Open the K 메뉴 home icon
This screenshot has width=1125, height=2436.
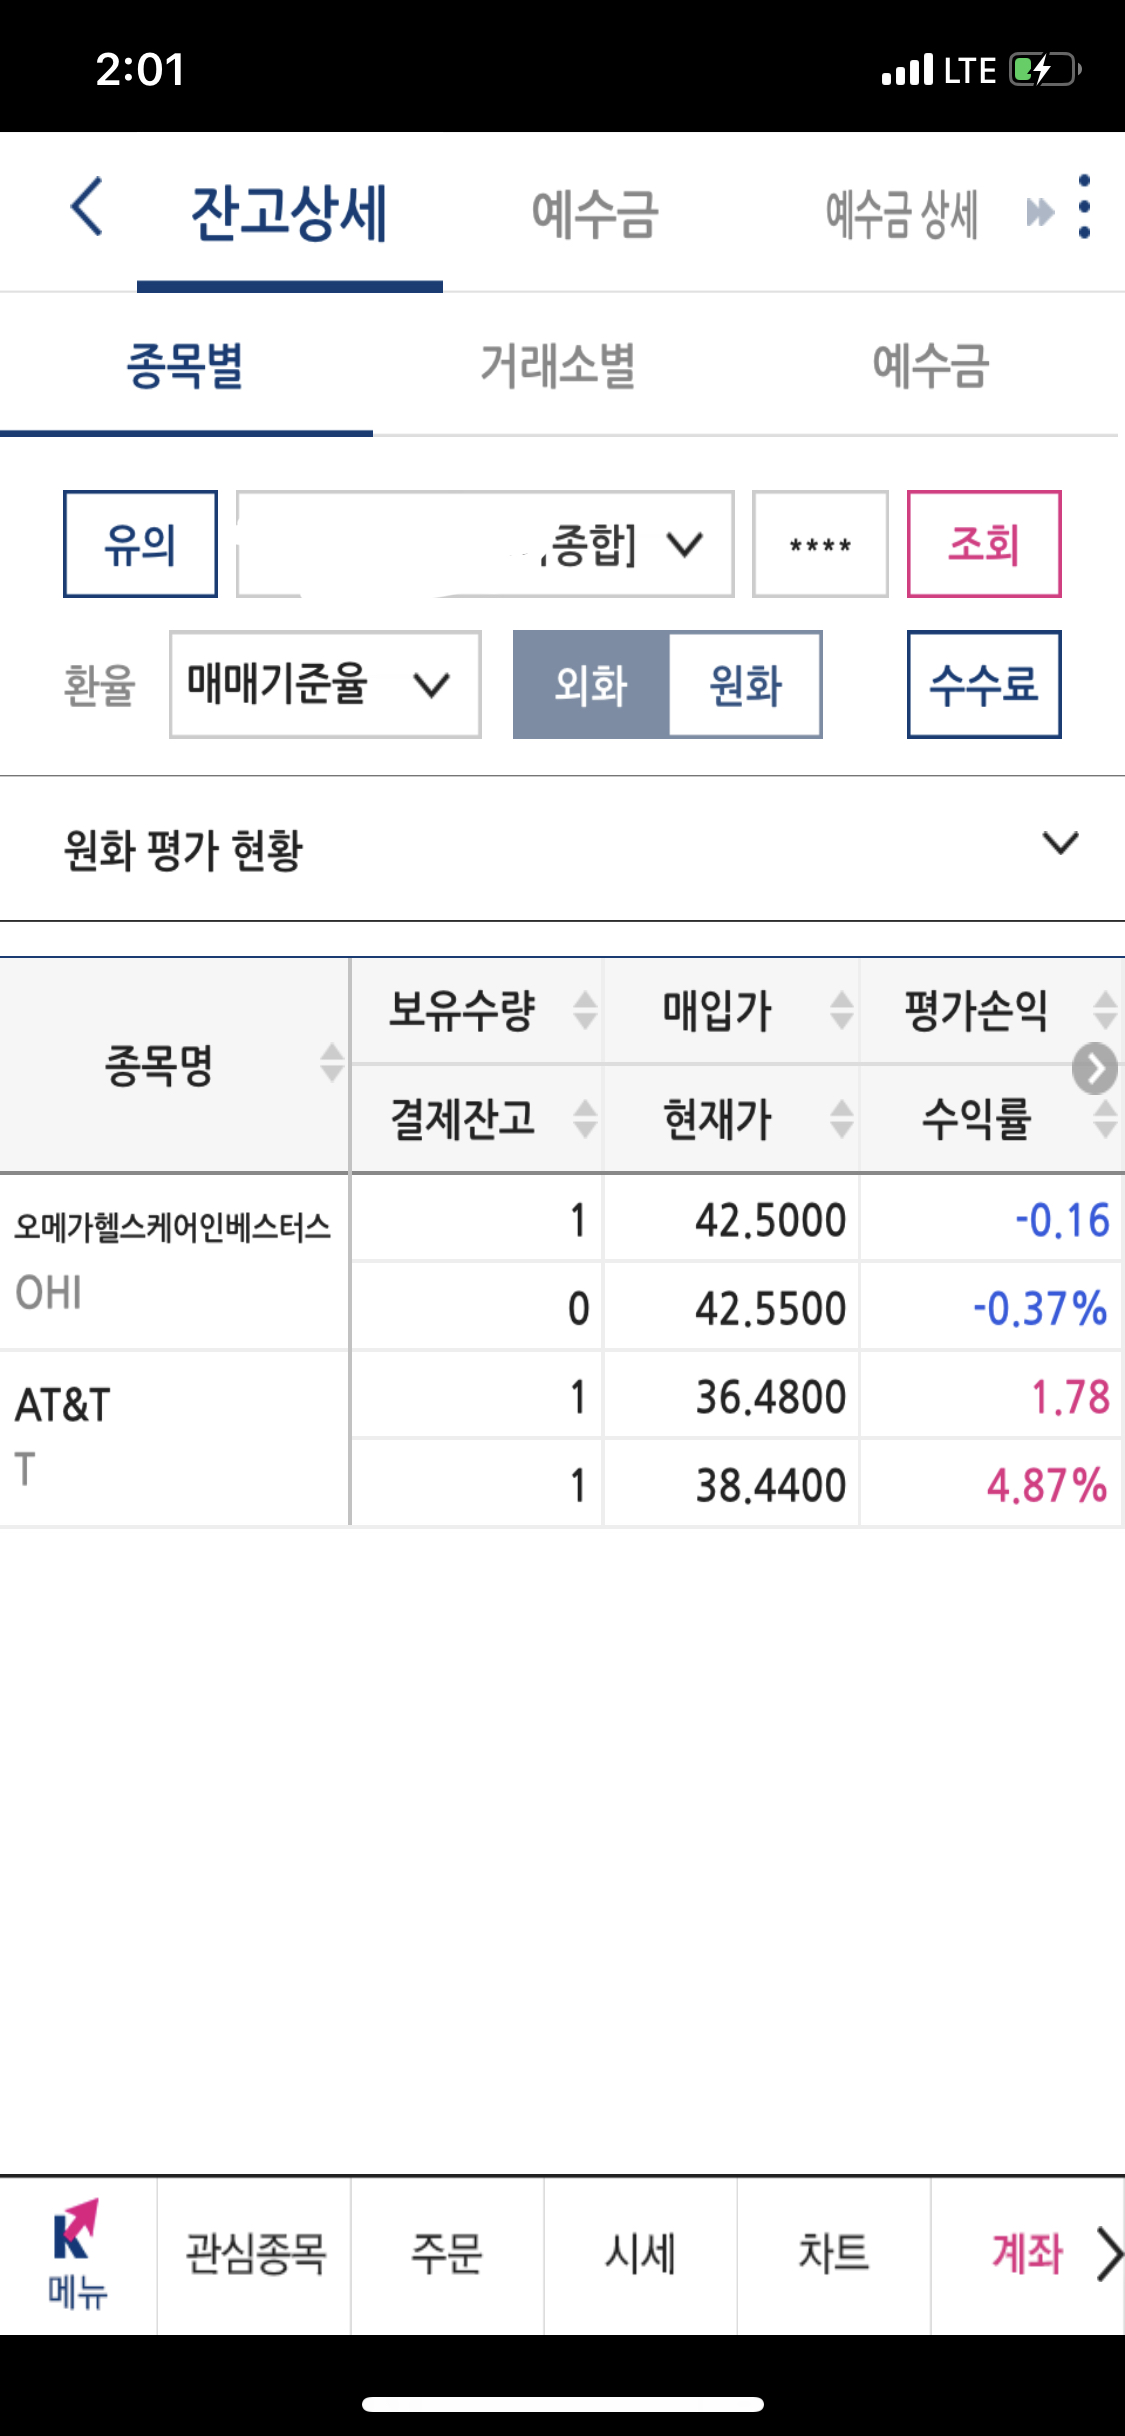[77, 2255]
